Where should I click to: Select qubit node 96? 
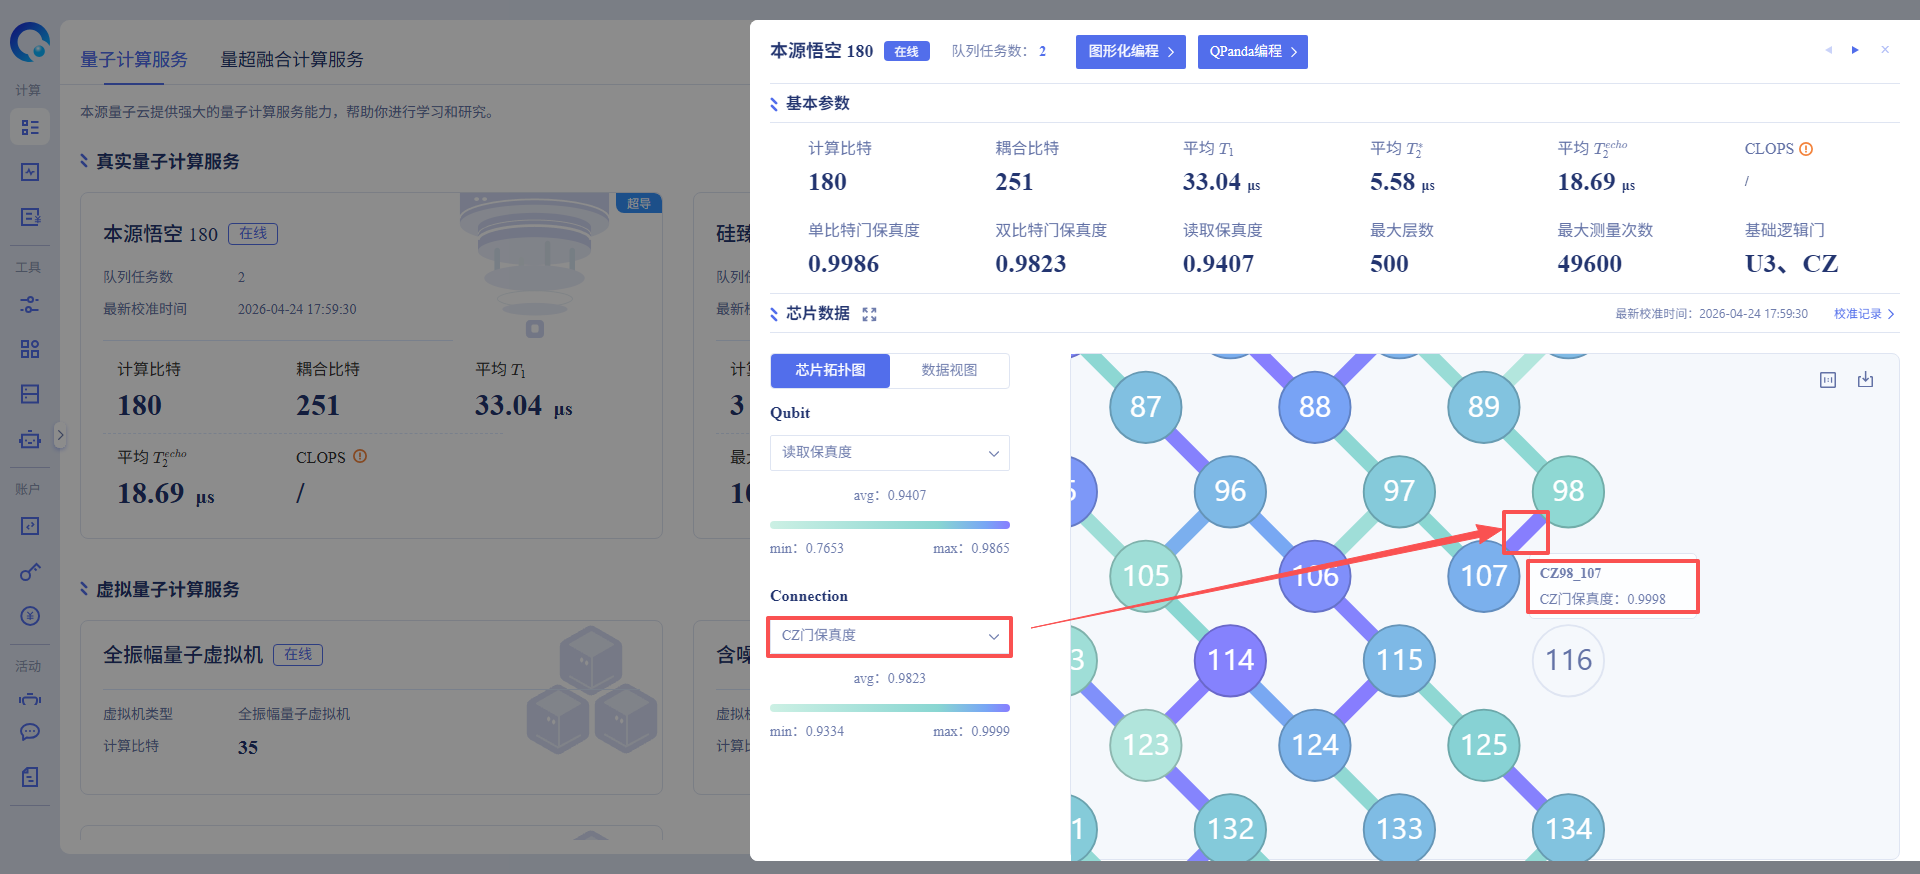[x=1230, y=491]
